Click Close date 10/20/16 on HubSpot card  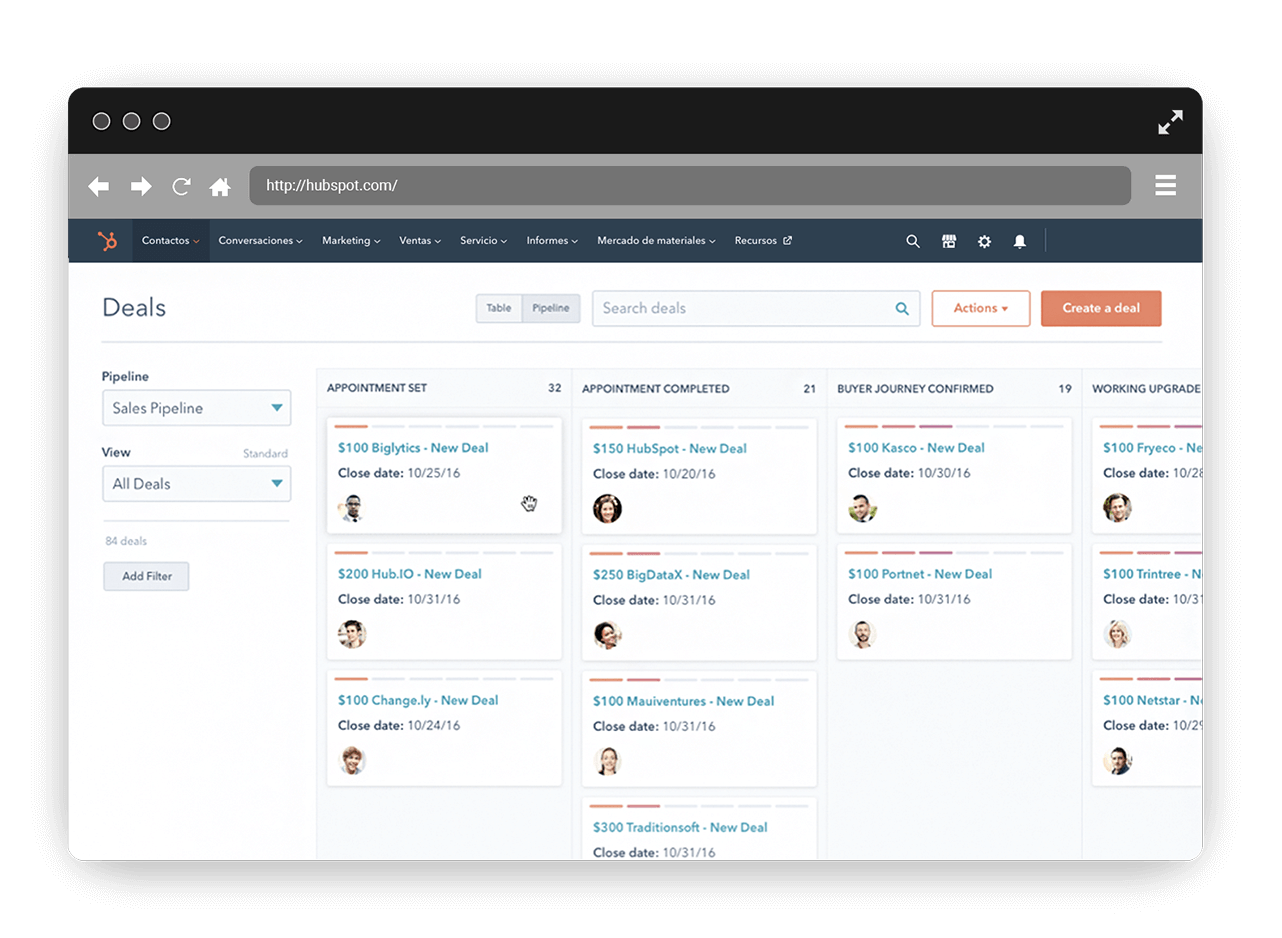(x=654, y=474)
